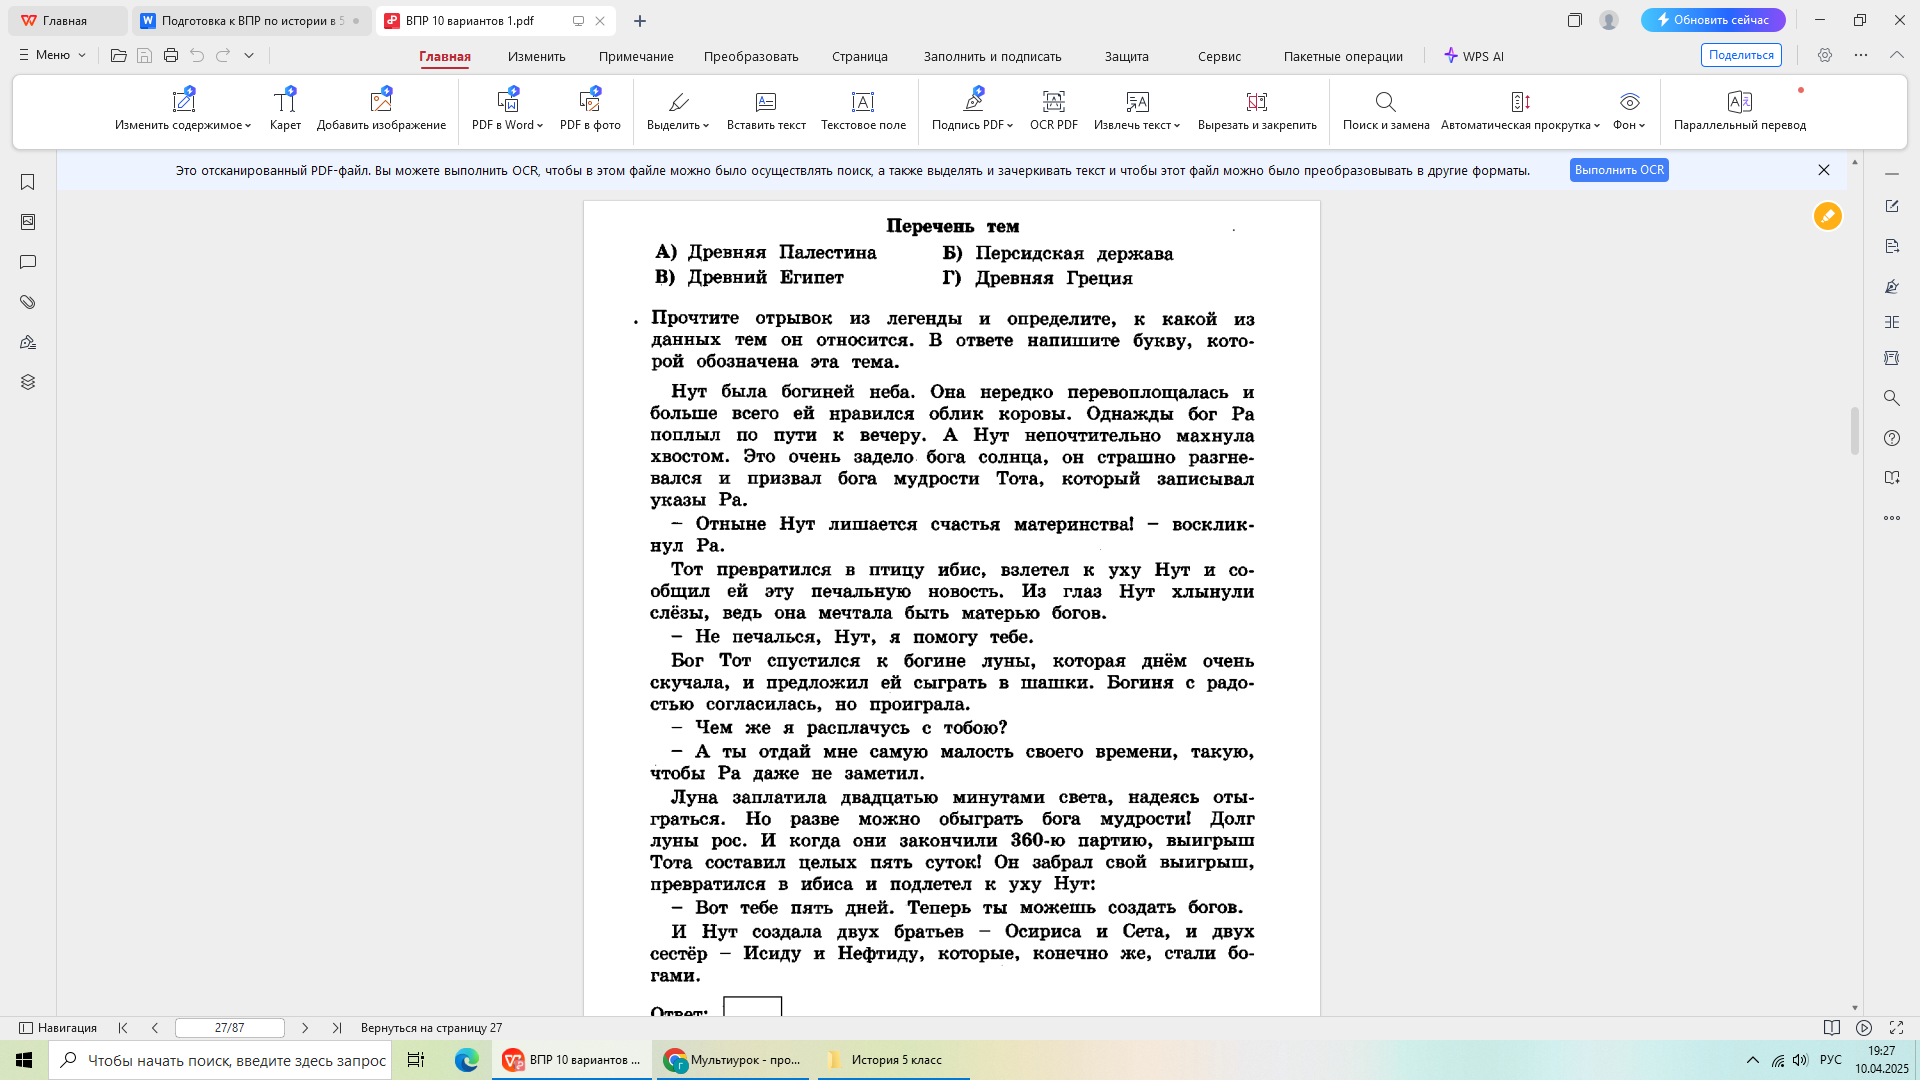Expand Автоматическая прокрутка dropdown arrow
1920x1080 pixels.
(1597, 126)
